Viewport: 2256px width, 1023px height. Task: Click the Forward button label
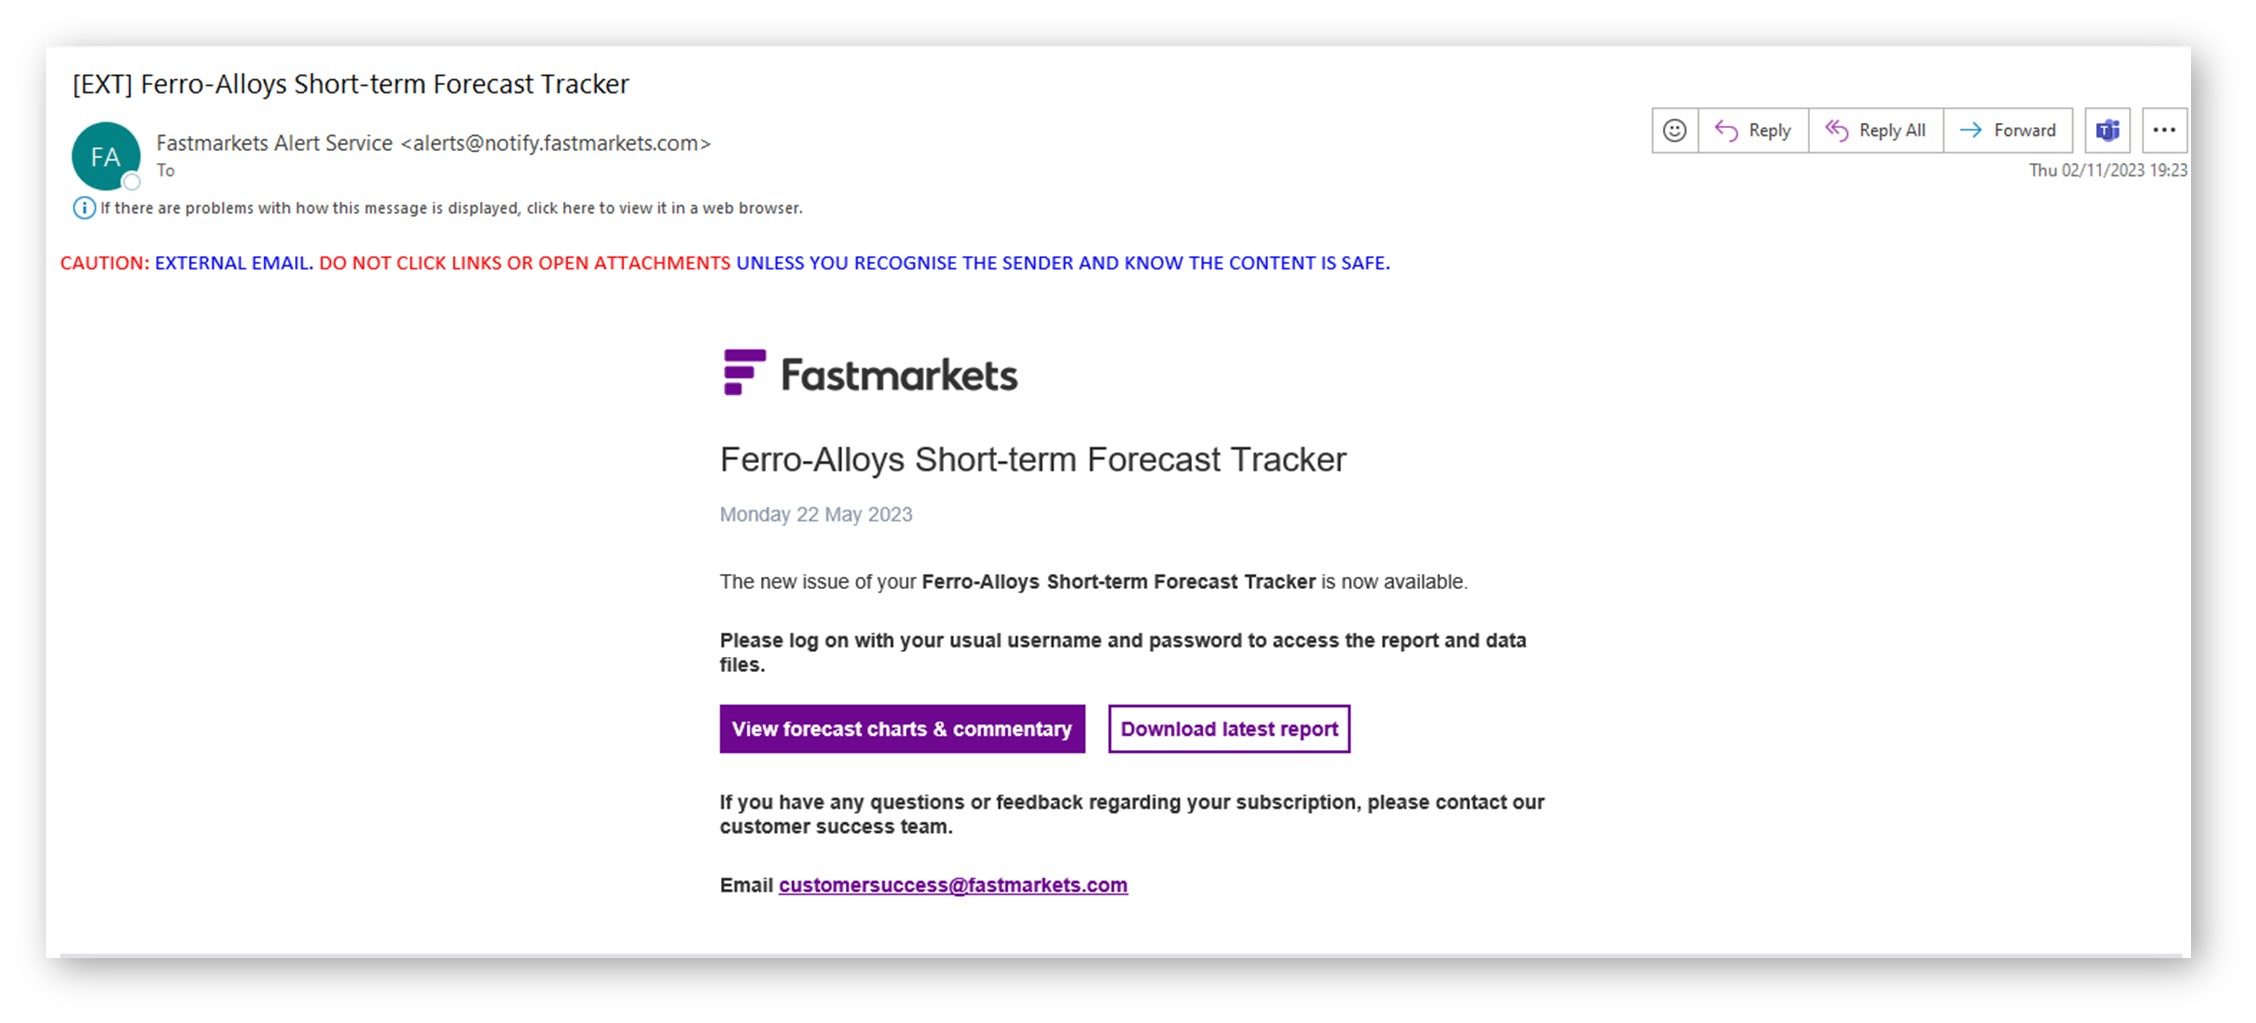tap(2025, 131)
